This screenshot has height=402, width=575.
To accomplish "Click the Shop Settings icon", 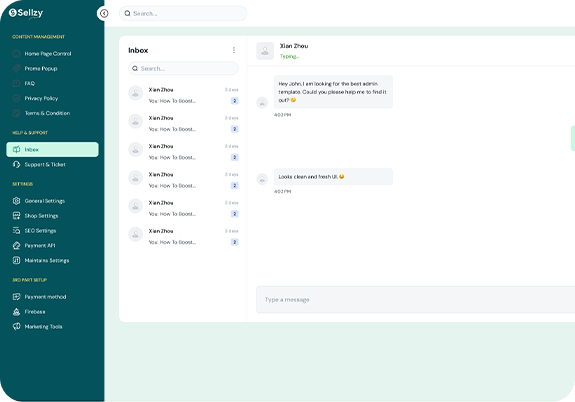I will 17,216.
